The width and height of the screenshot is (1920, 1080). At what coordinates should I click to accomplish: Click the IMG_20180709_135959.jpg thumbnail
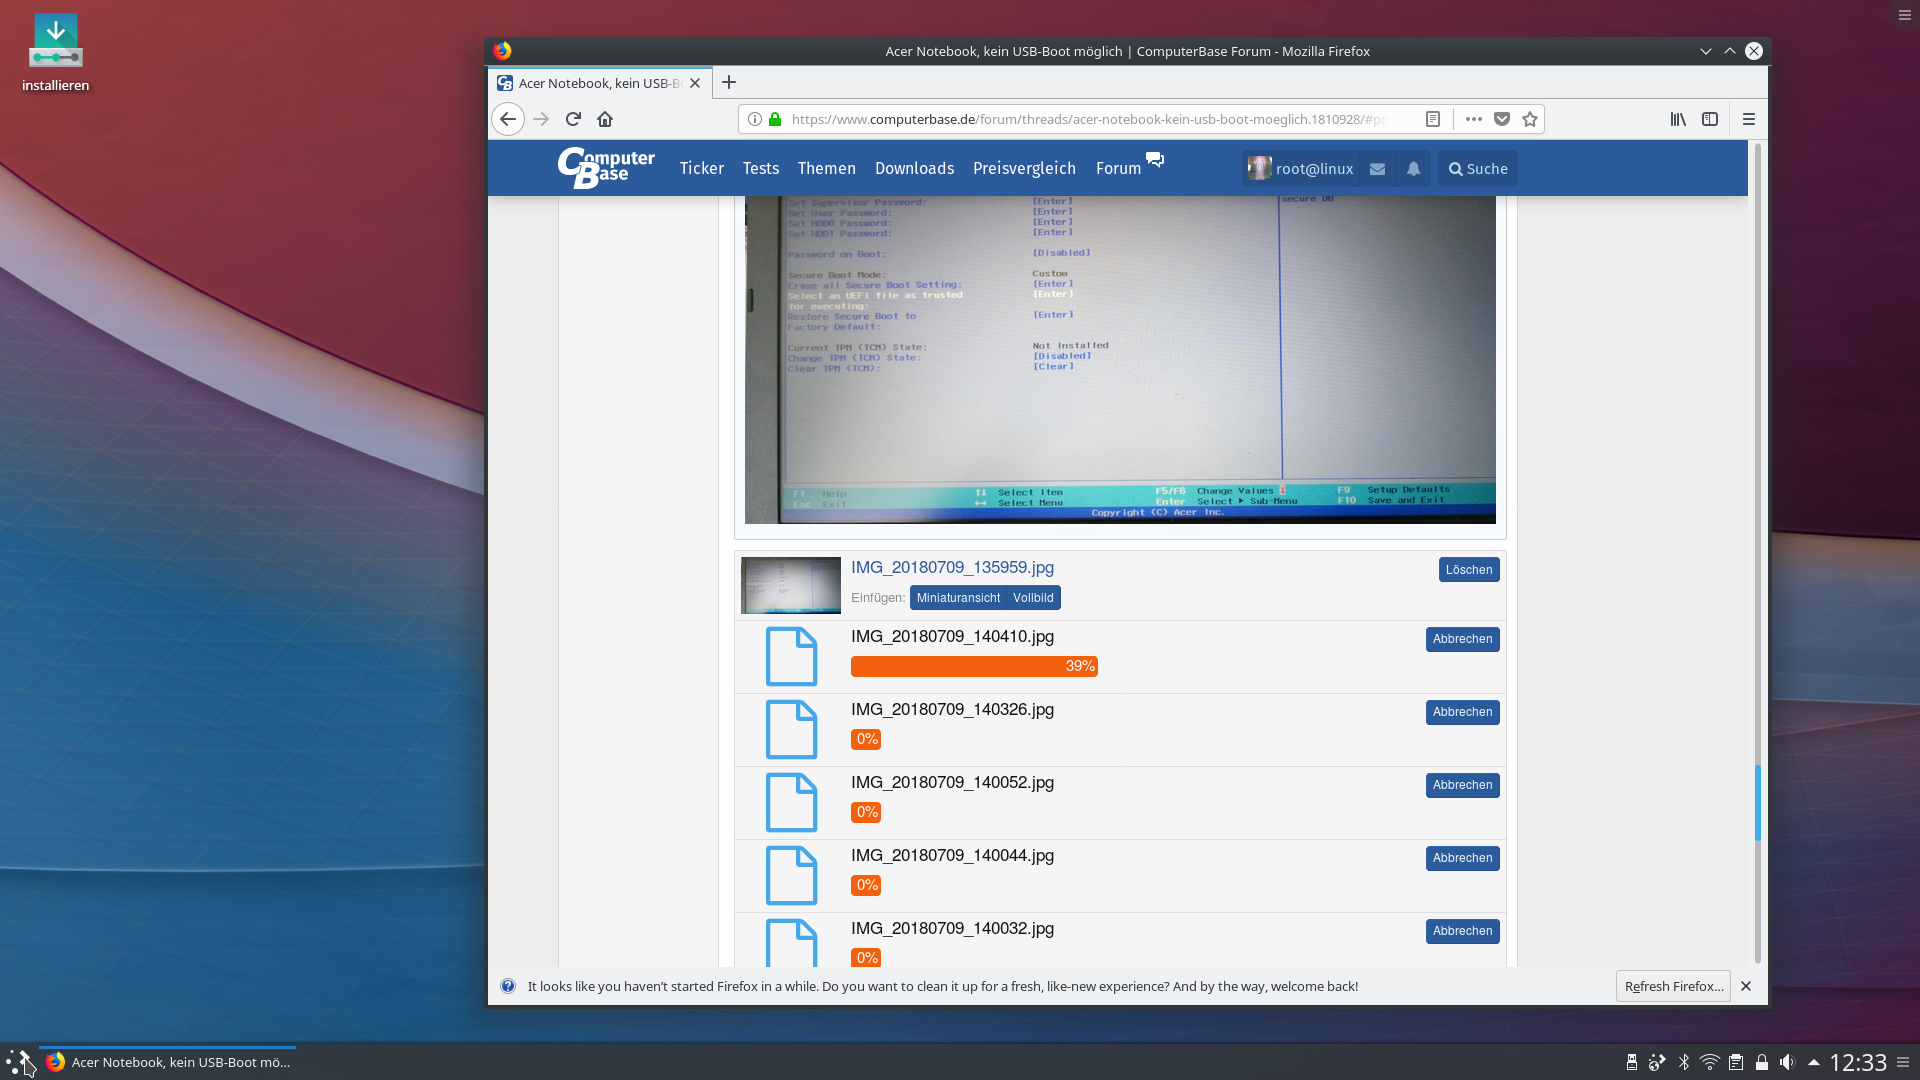tap(791, 585)
